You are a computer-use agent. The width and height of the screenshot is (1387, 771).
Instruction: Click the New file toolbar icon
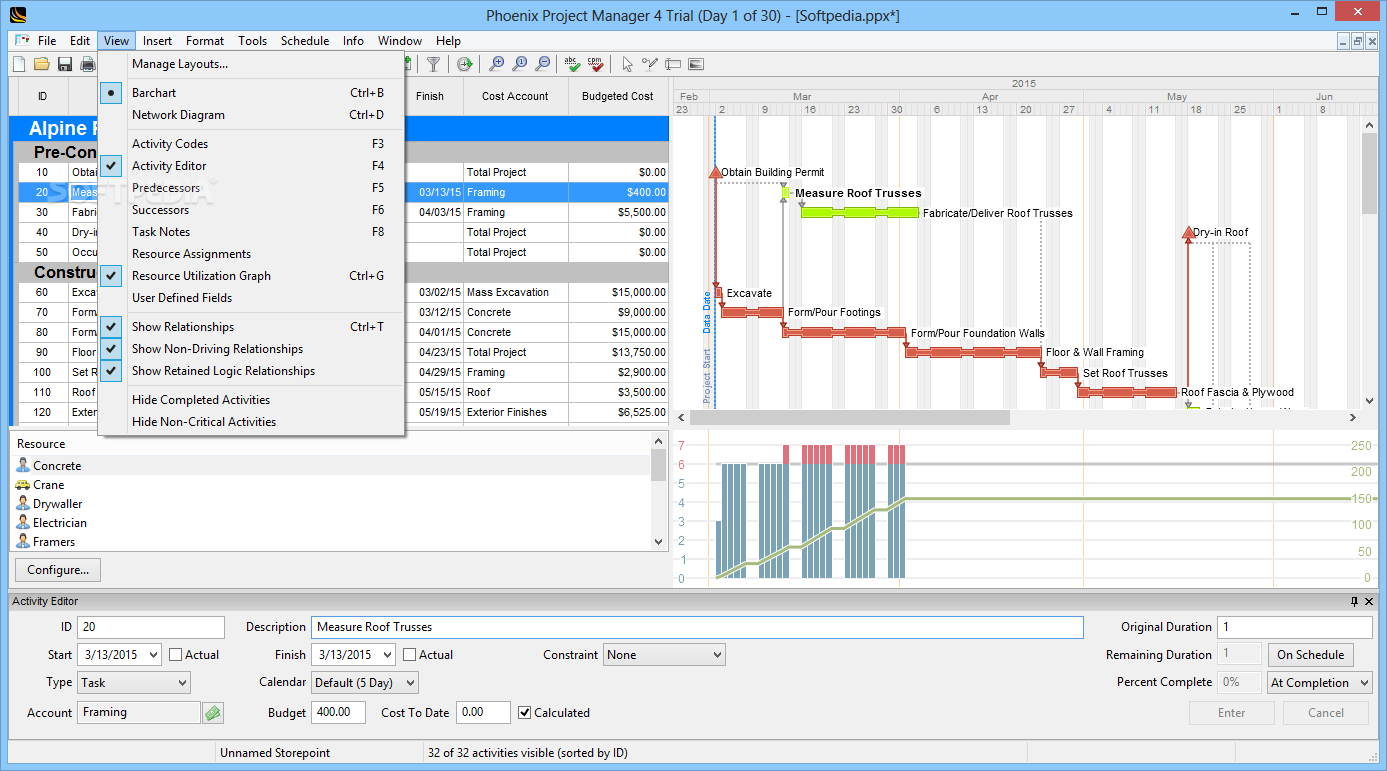click(x=19, y=64)
